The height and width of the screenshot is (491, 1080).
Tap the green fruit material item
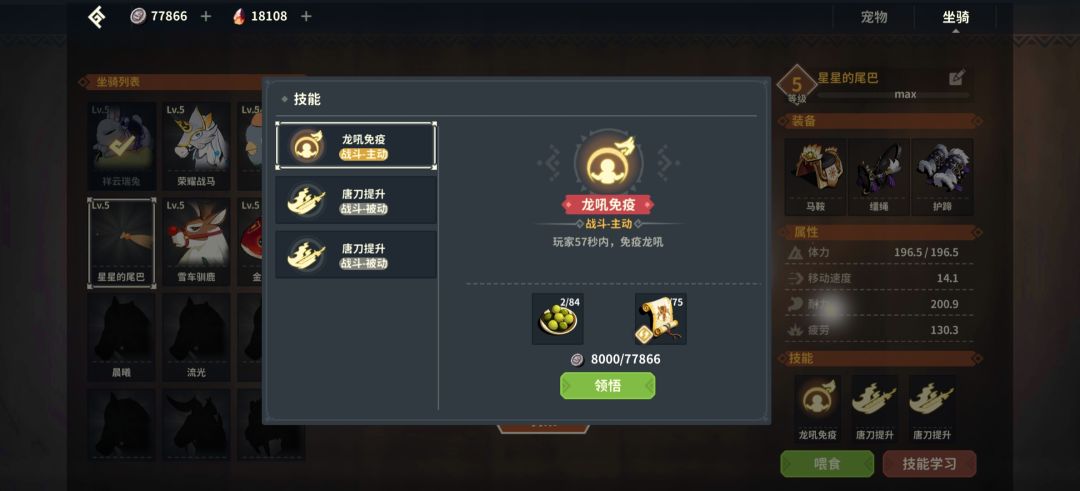(557, 319)
